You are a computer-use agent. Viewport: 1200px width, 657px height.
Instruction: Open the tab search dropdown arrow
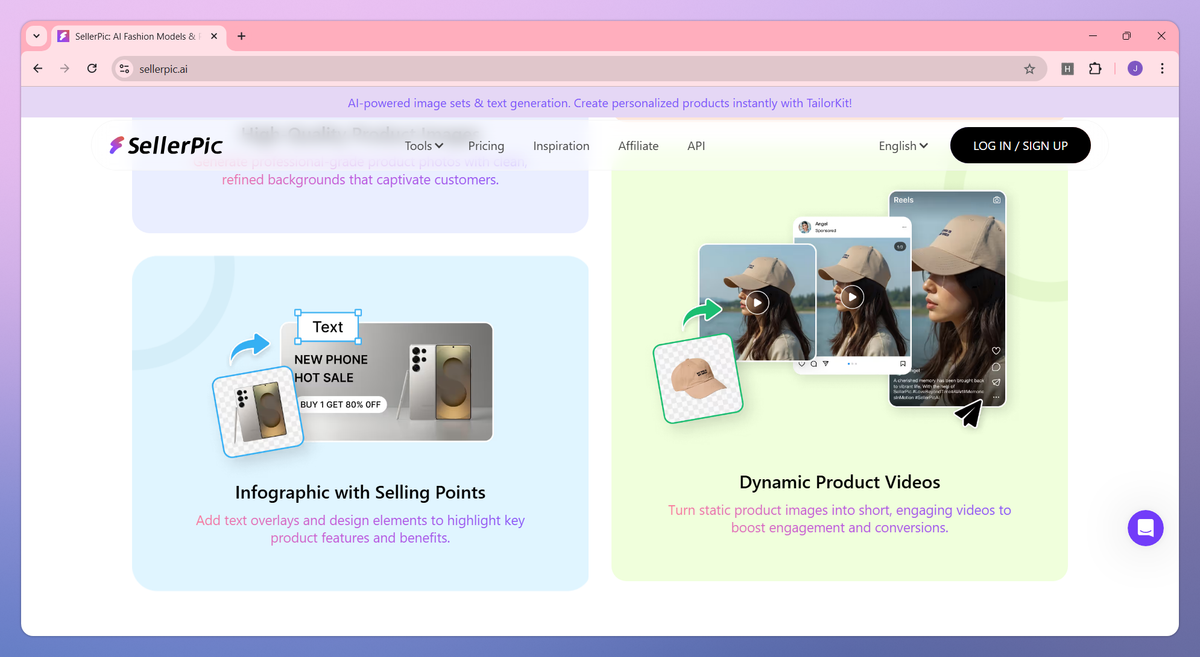point(37,36)
